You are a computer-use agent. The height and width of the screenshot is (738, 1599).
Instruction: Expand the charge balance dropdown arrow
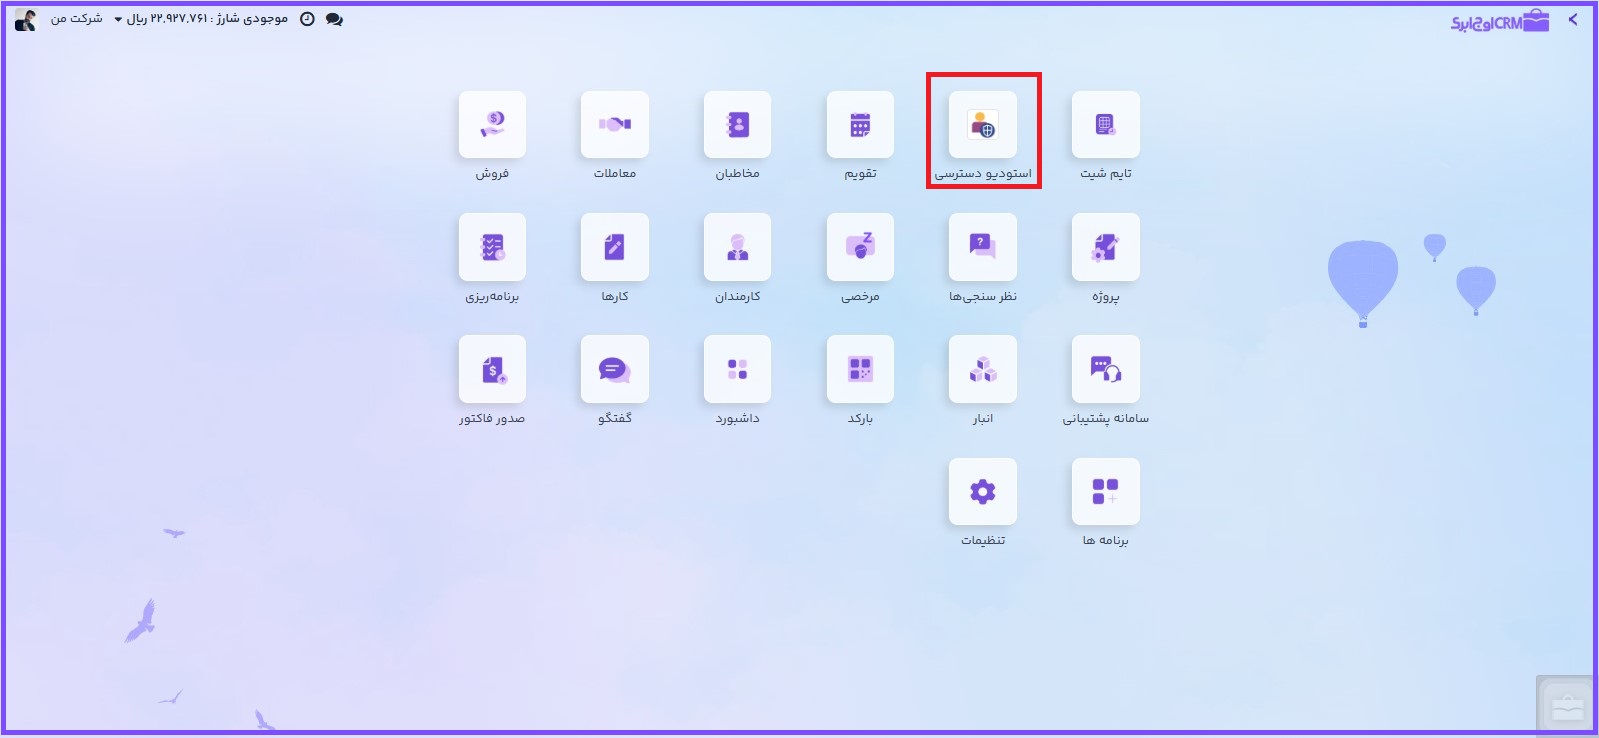click(118, 20)
